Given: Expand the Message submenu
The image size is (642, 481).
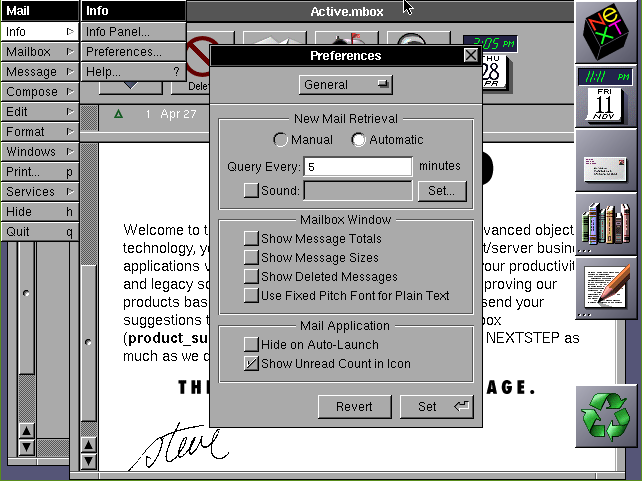Looking at the screenshot, I should point(40,72).
